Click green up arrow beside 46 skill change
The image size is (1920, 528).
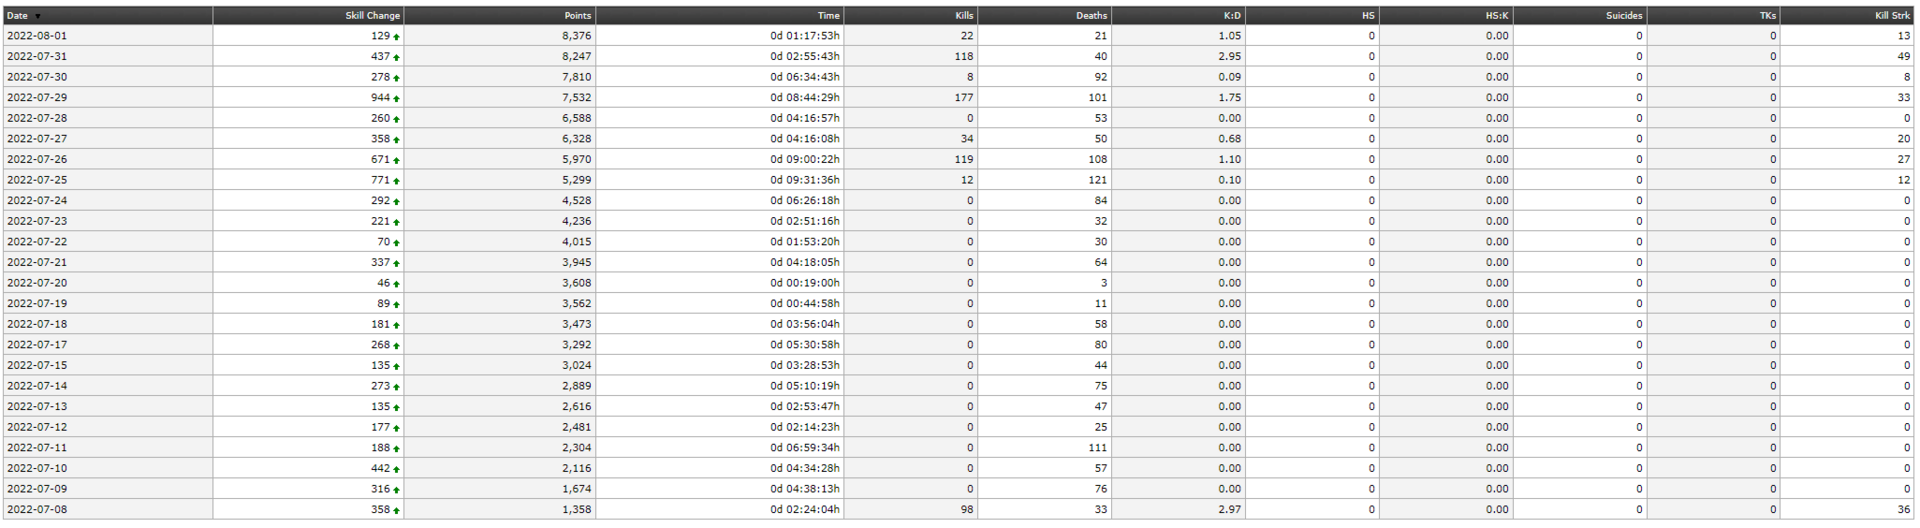[396, 284]
